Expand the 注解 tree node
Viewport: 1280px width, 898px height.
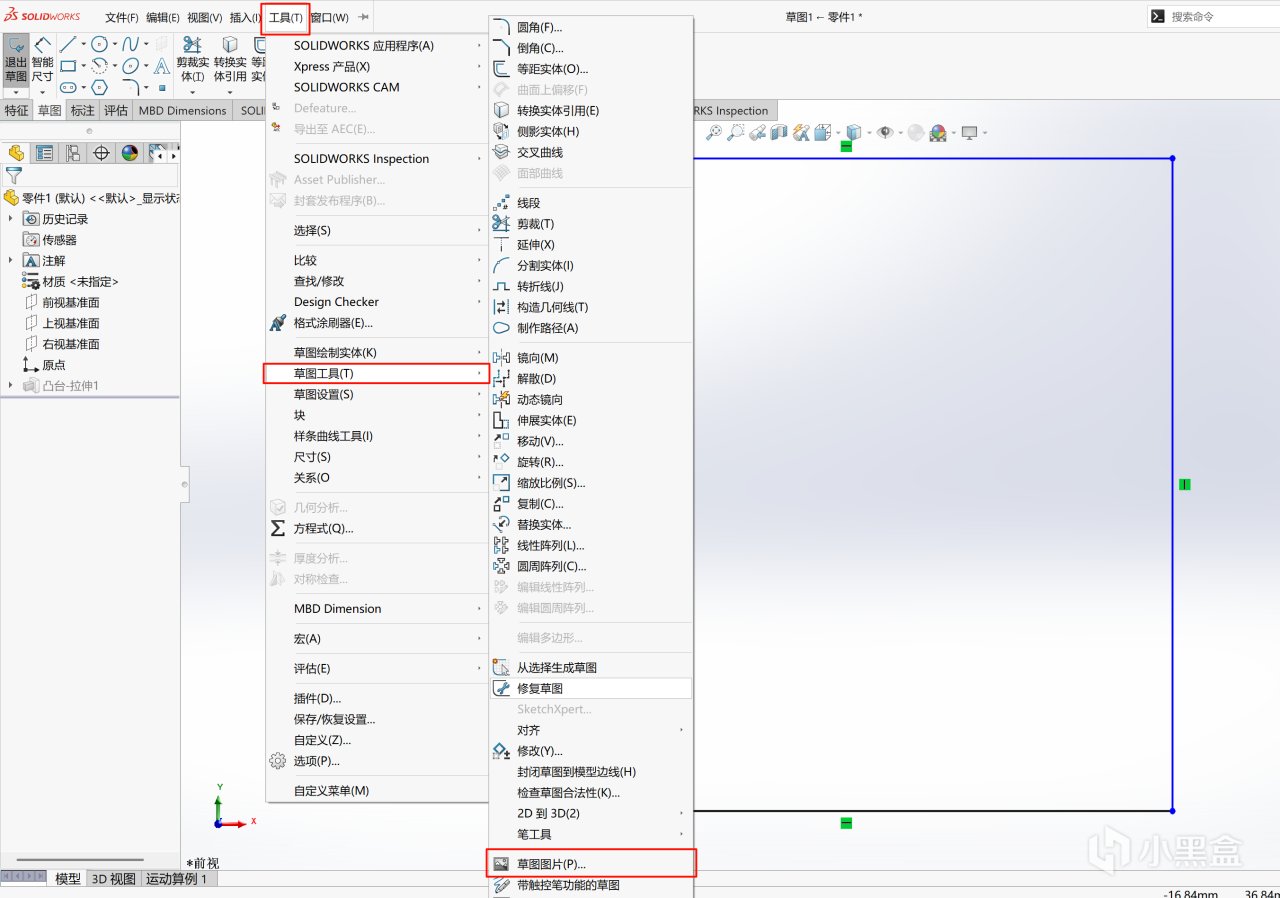pyautogui.click(x=11, y=261)
